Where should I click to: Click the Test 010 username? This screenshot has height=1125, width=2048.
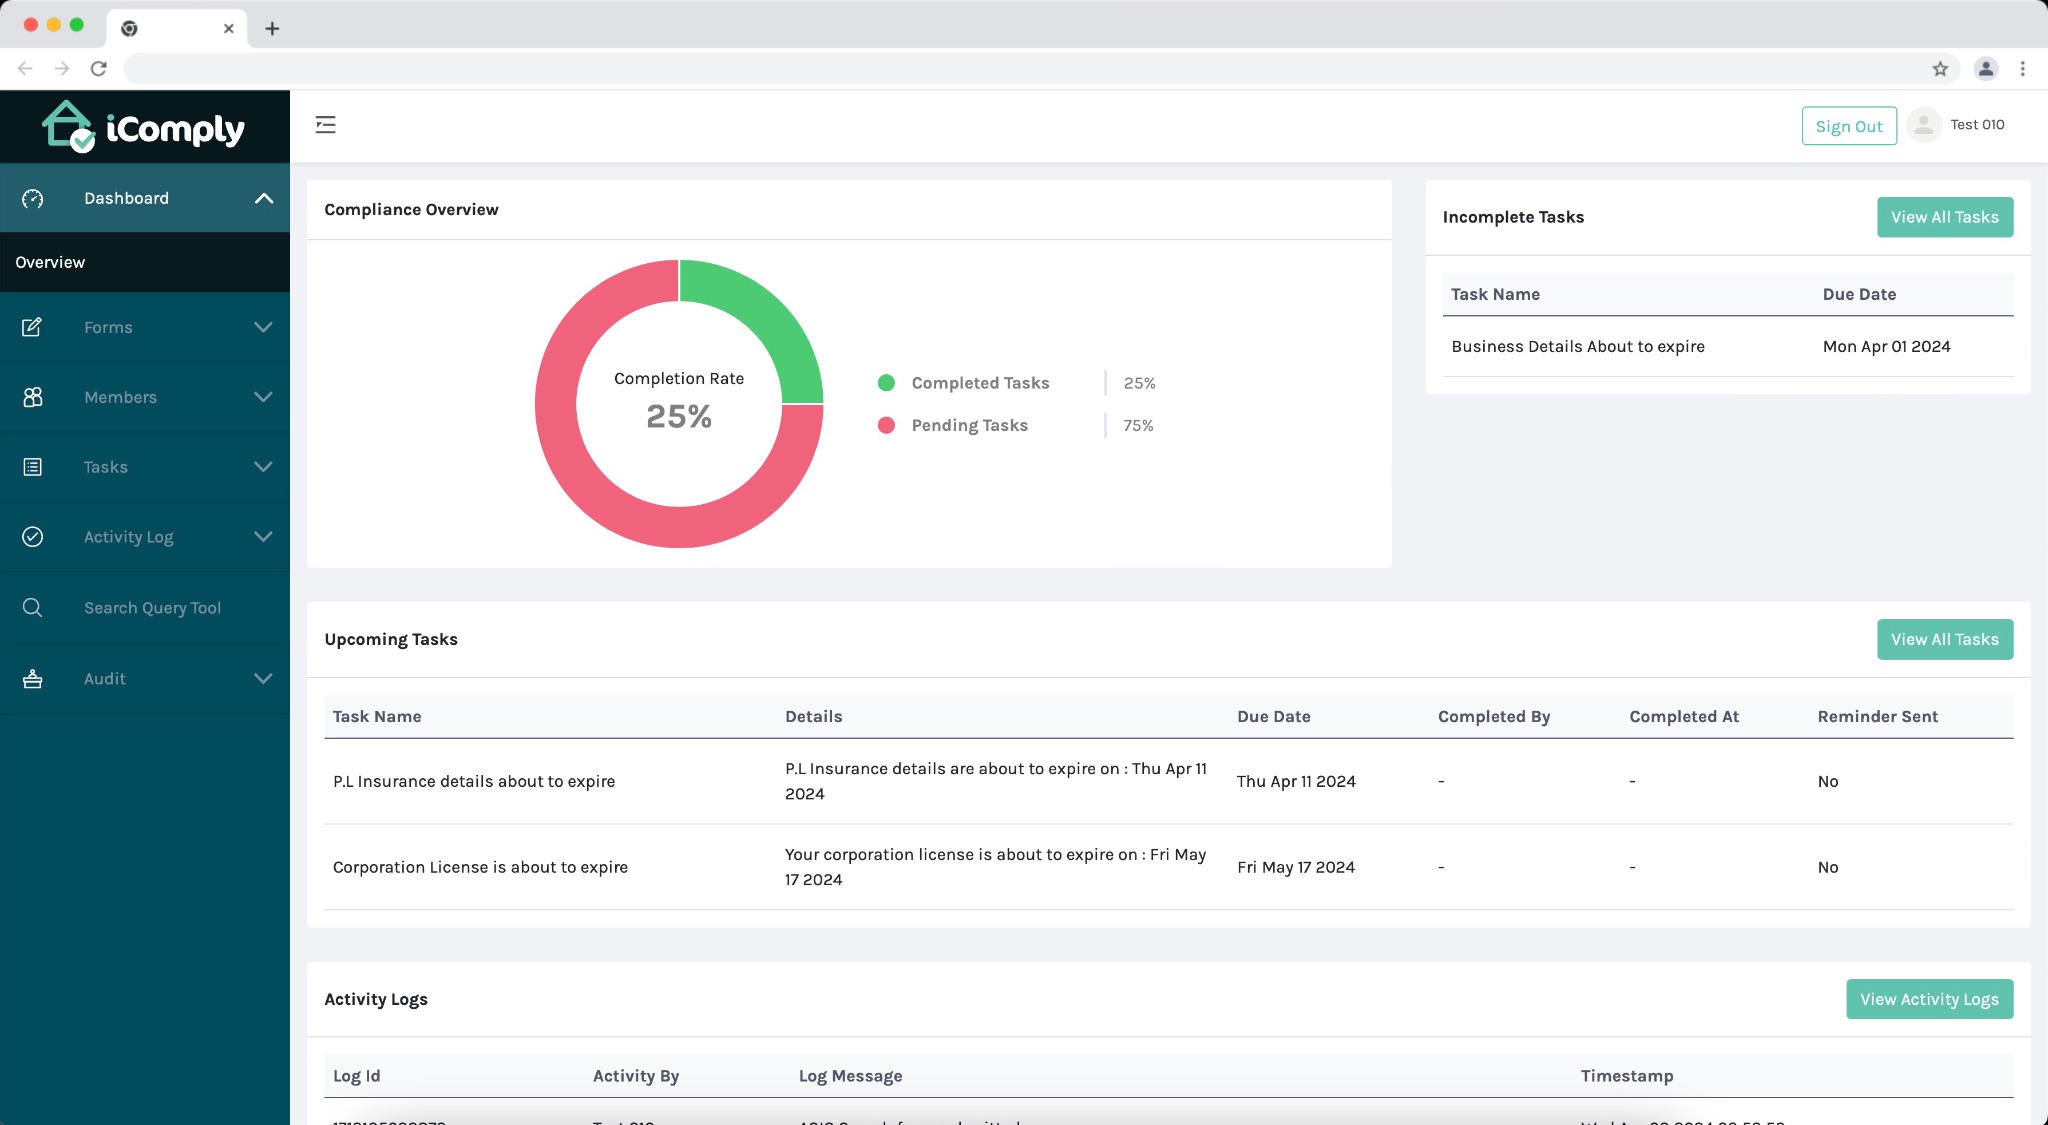(x=1977, y=125)
